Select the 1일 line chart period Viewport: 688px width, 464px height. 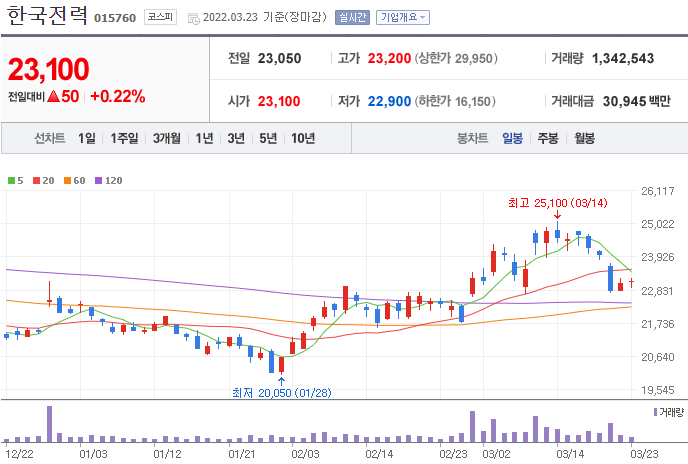click(x=86, y=138)
